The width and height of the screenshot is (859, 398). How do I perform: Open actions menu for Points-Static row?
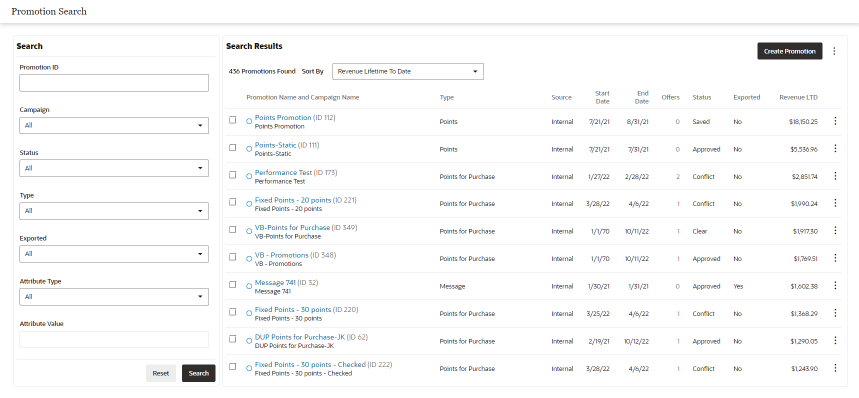[x=835, y=148]
